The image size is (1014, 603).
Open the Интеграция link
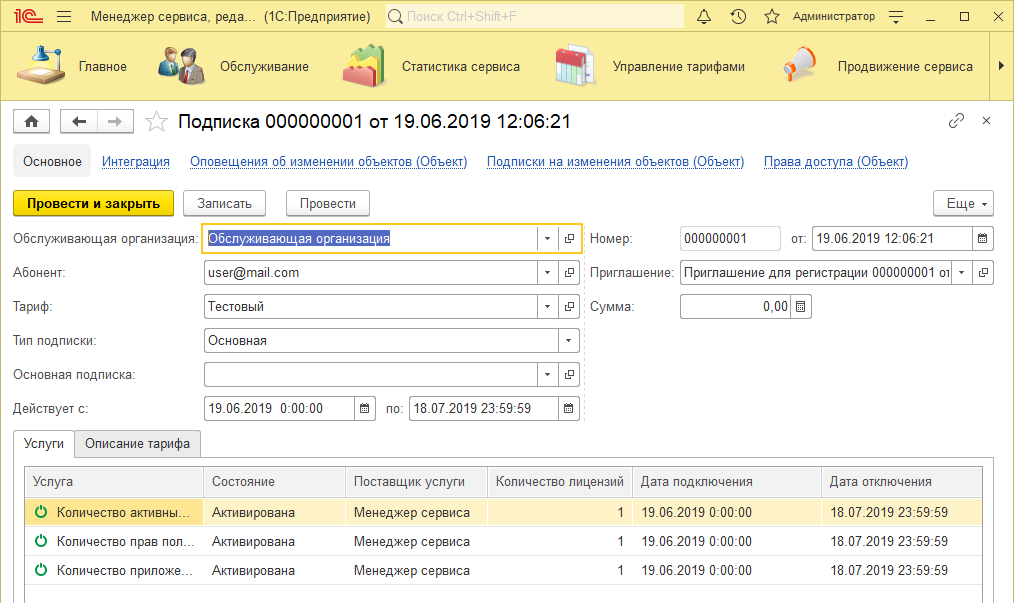pos(136,162)
